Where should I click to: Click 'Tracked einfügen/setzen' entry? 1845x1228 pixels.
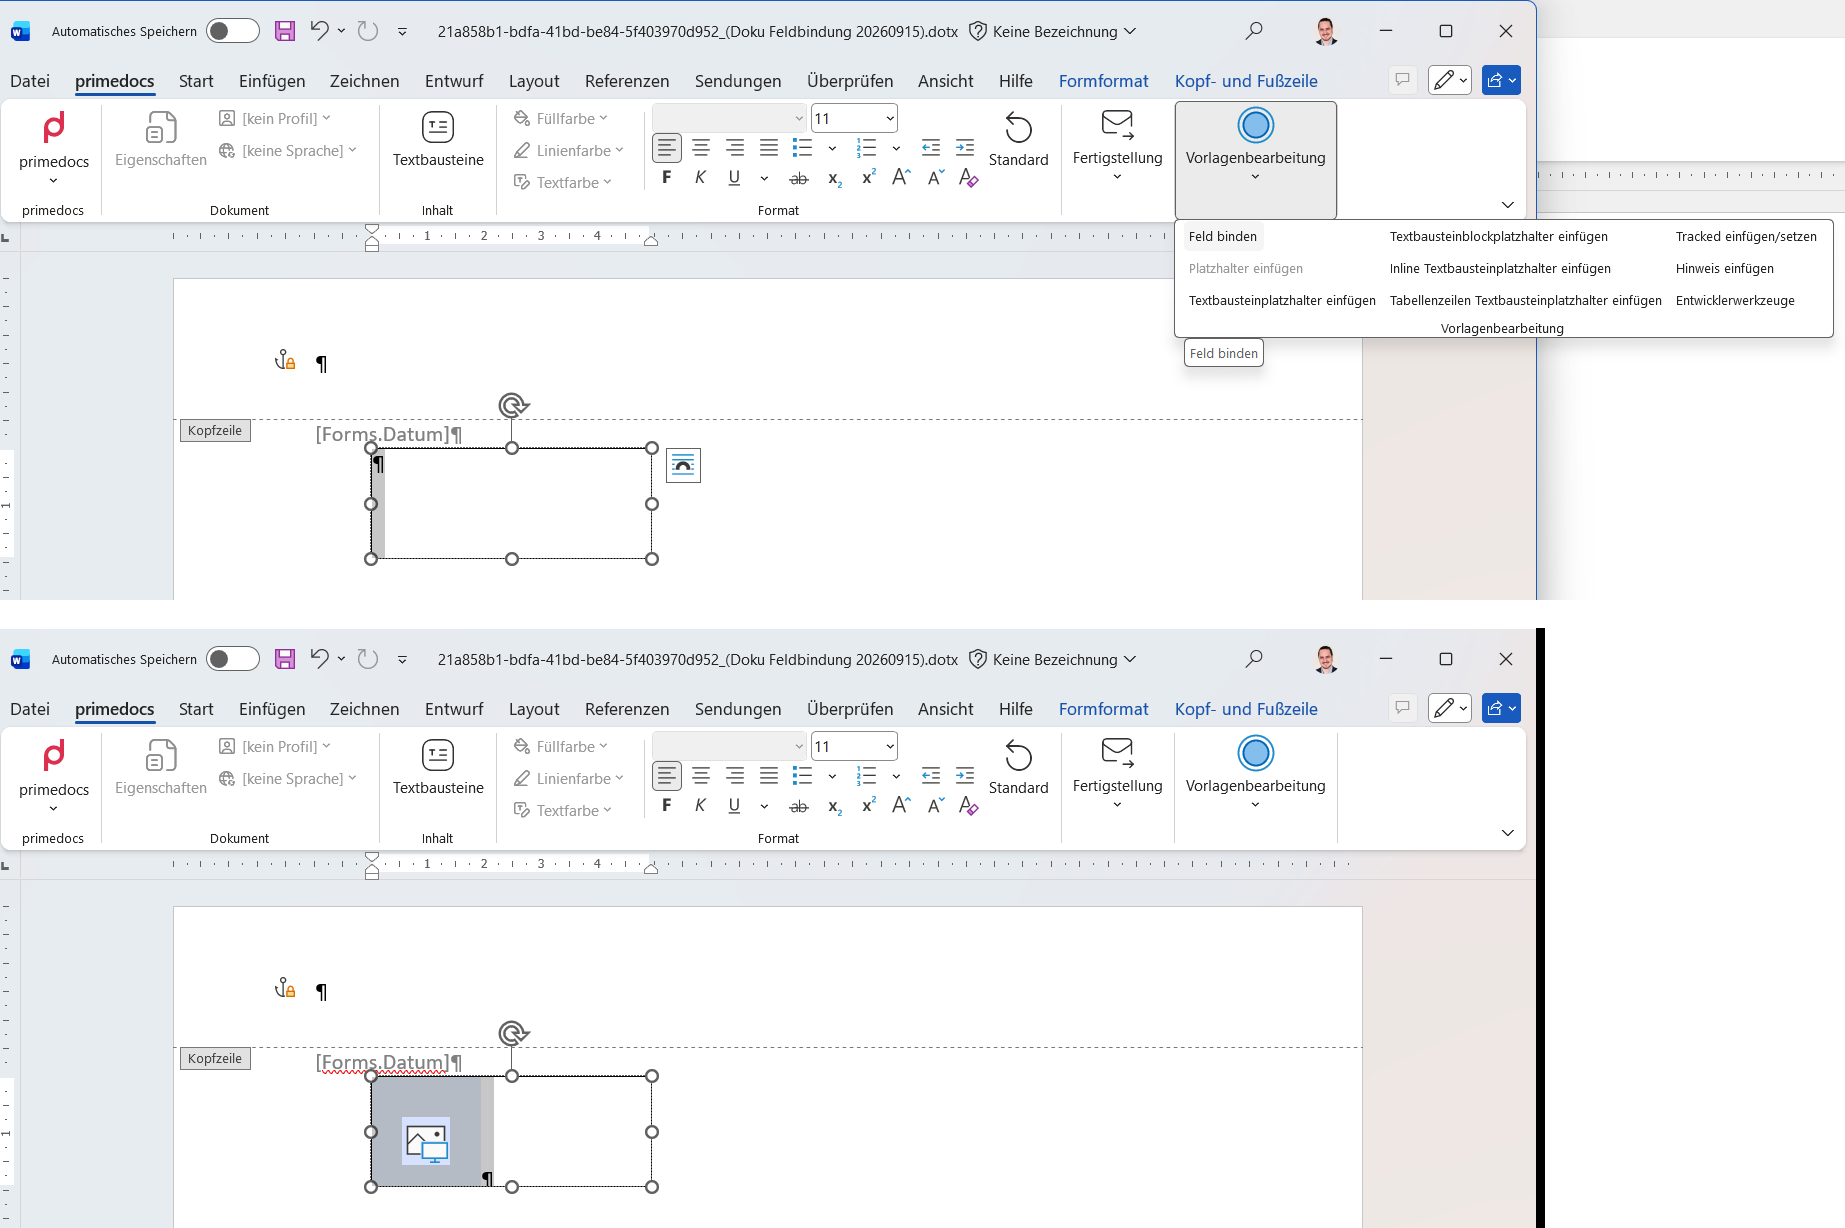[x=1746, y=237]
